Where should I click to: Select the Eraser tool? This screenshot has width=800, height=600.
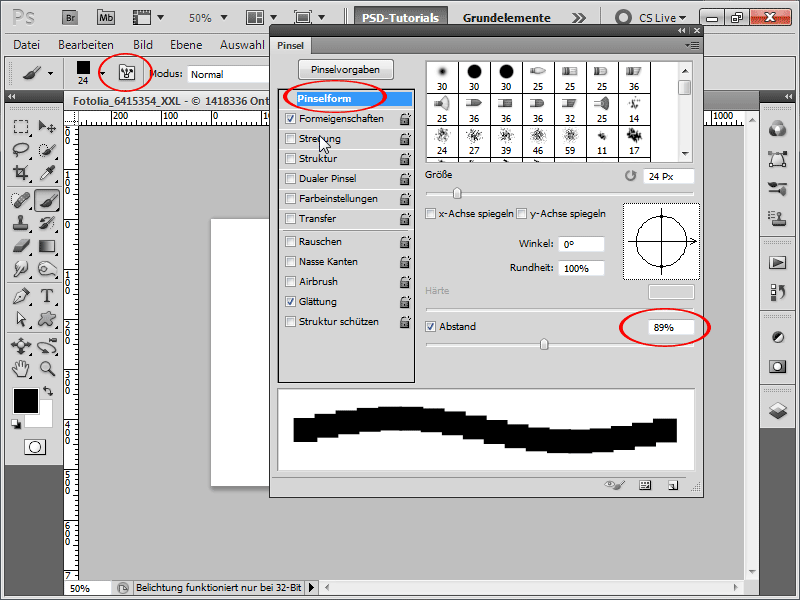tap(20, 246)
